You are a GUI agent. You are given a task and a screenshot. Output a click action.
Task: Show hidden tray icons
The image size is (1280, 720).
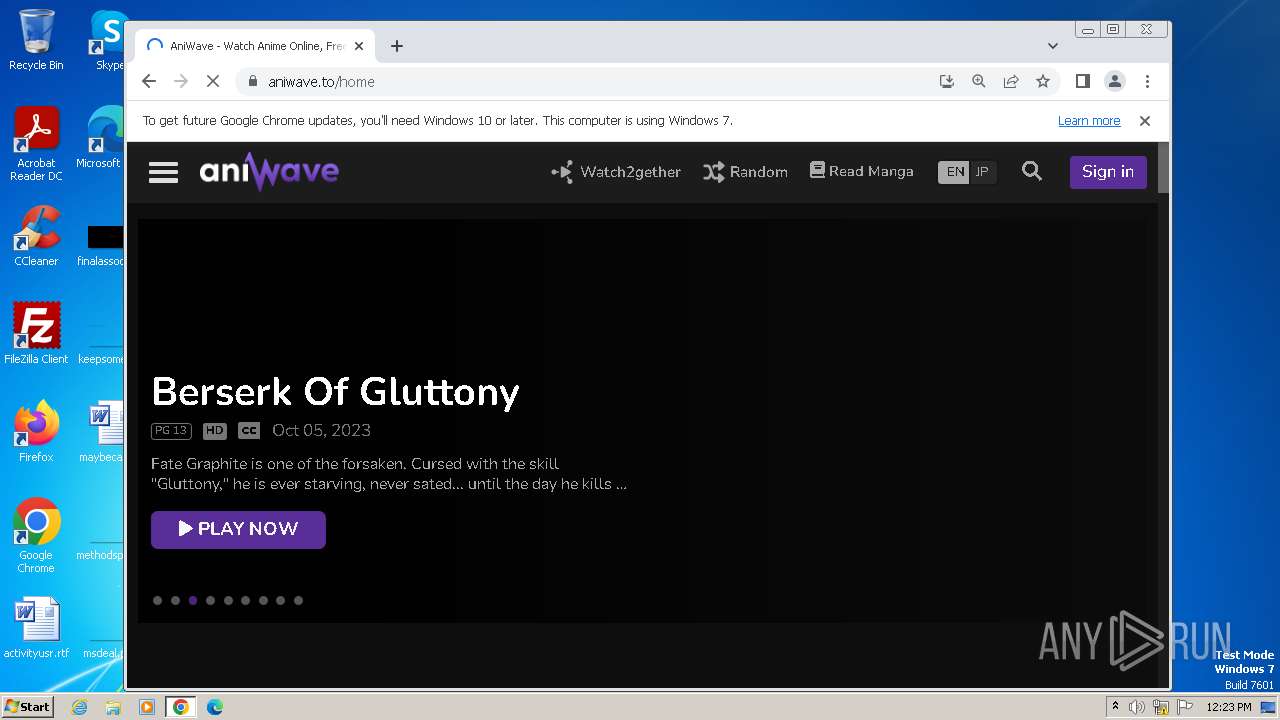[1115, 707]
